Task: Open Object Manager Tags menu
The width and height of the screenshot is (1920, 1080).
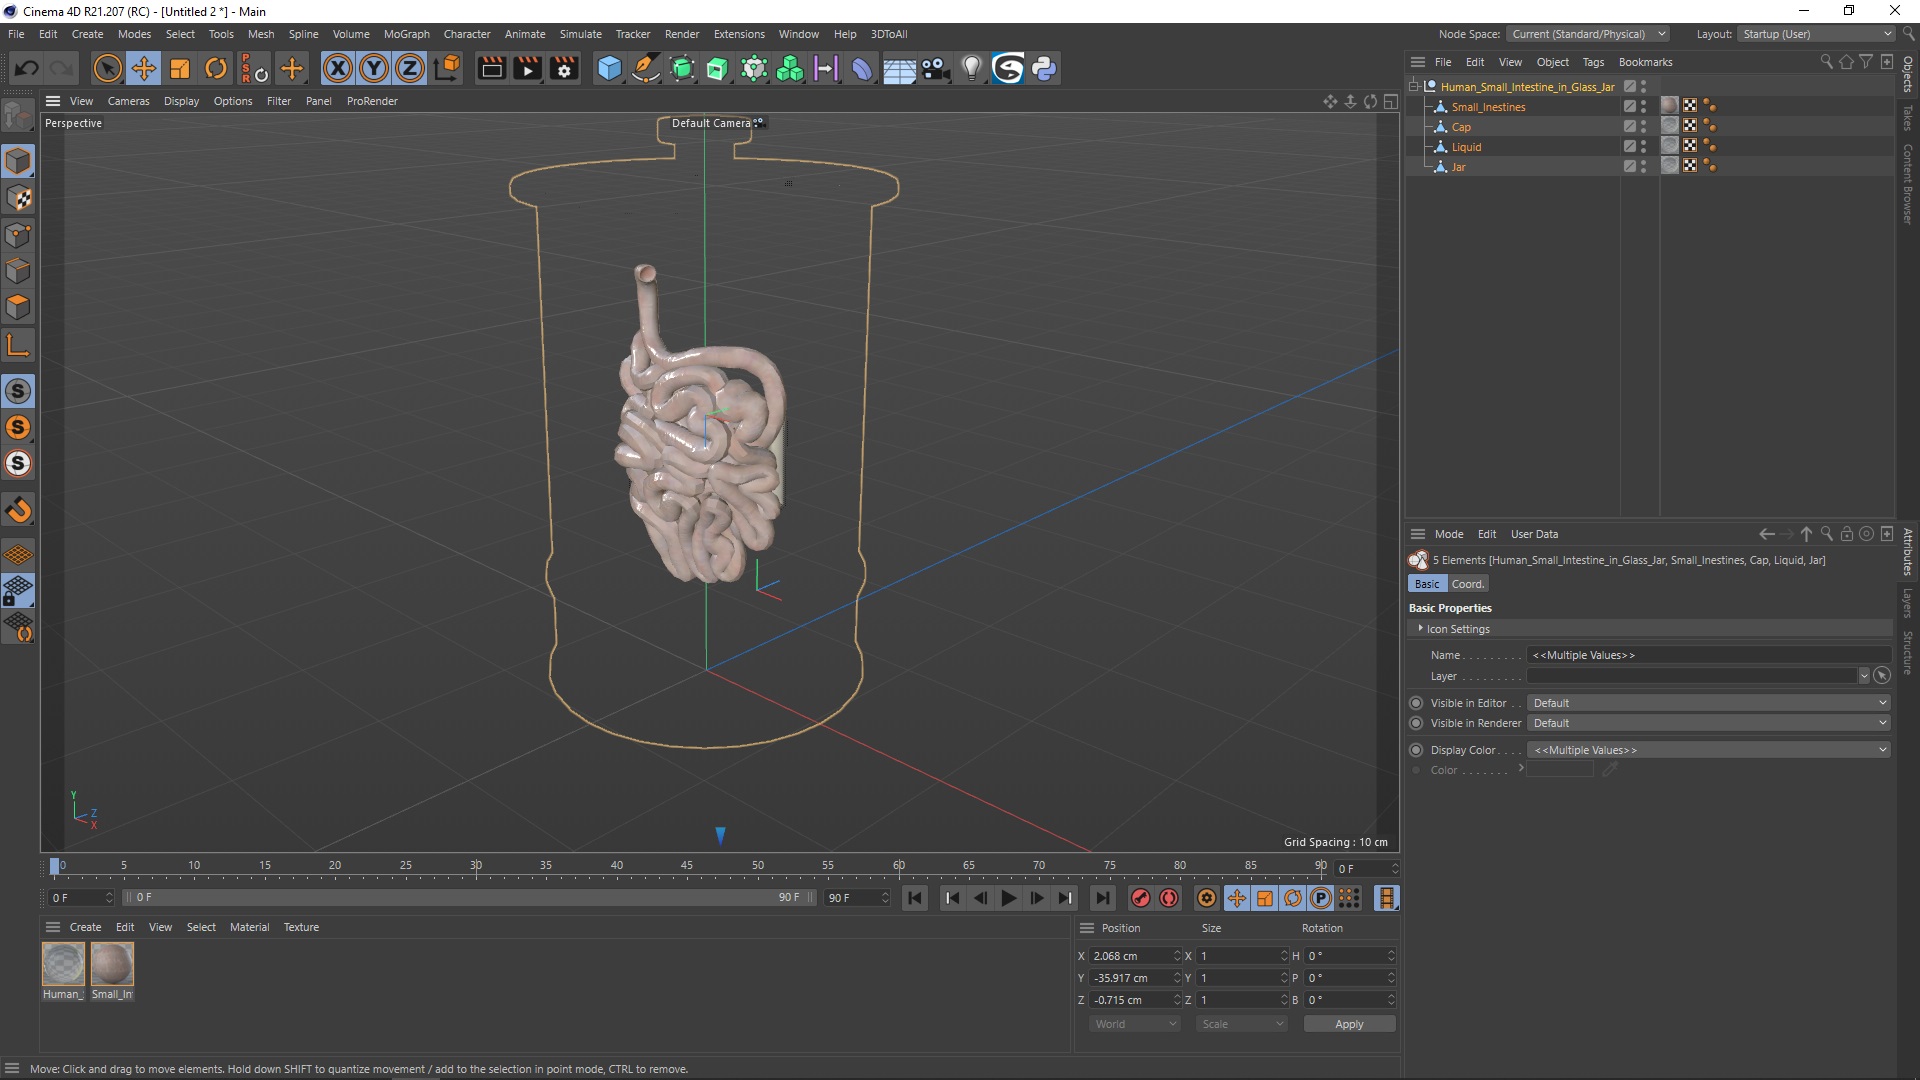Action: (x=1593, y=62)
